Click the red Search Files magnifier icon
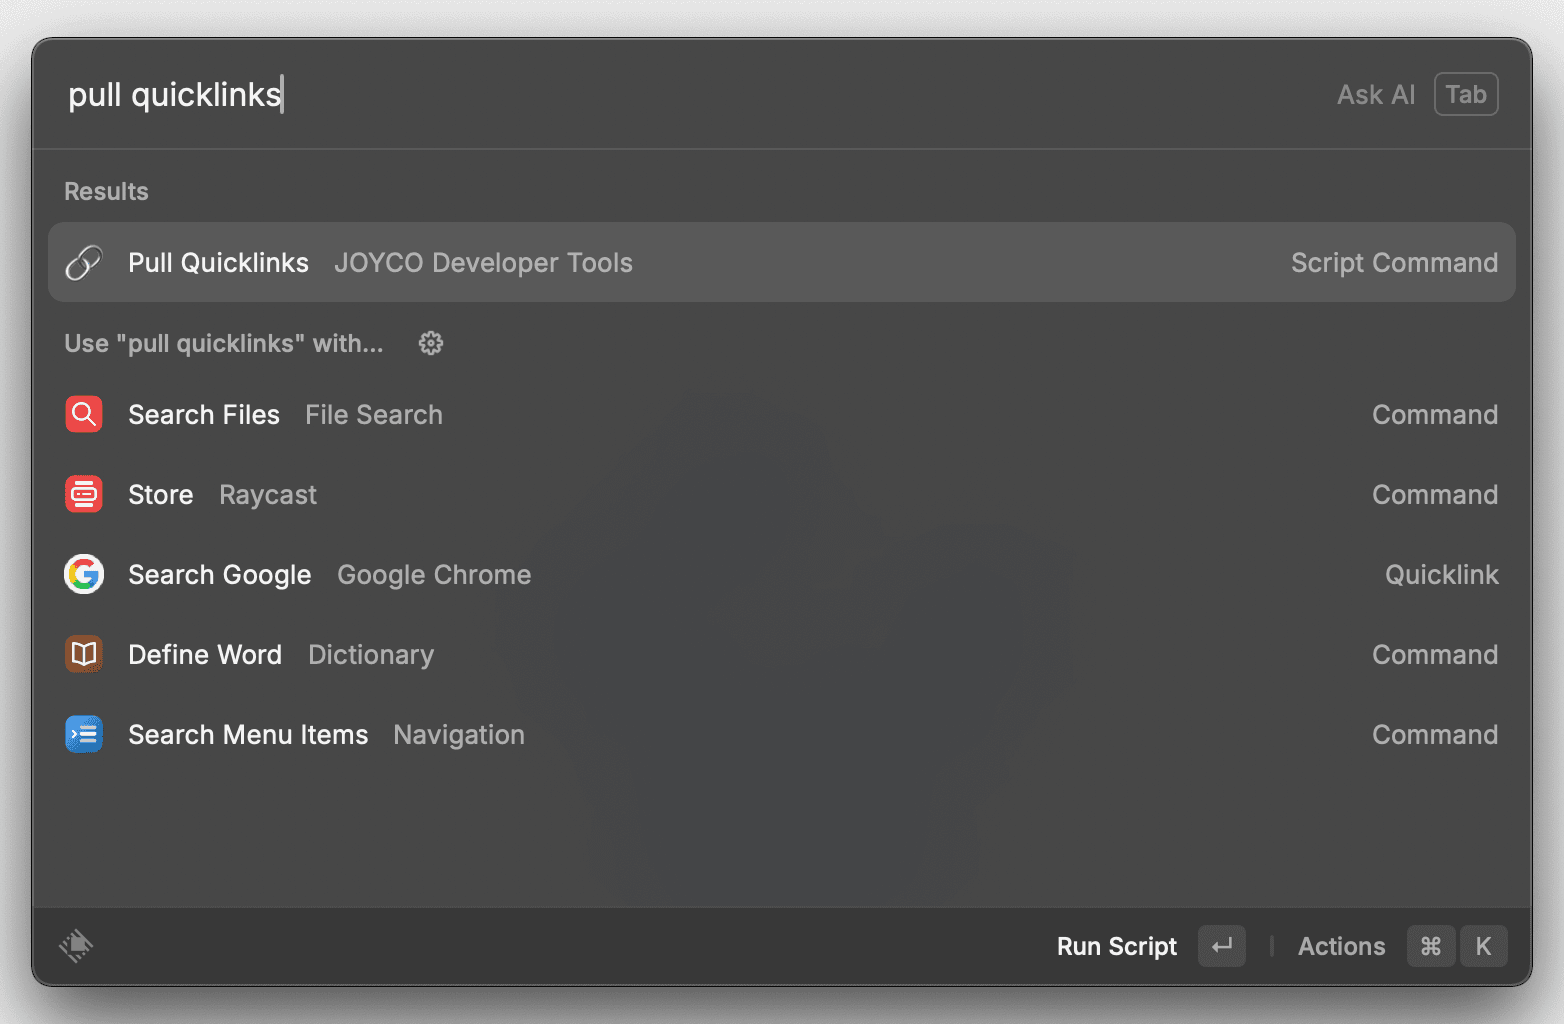This screenshot has height=1024, width=1564. [84, 414]
